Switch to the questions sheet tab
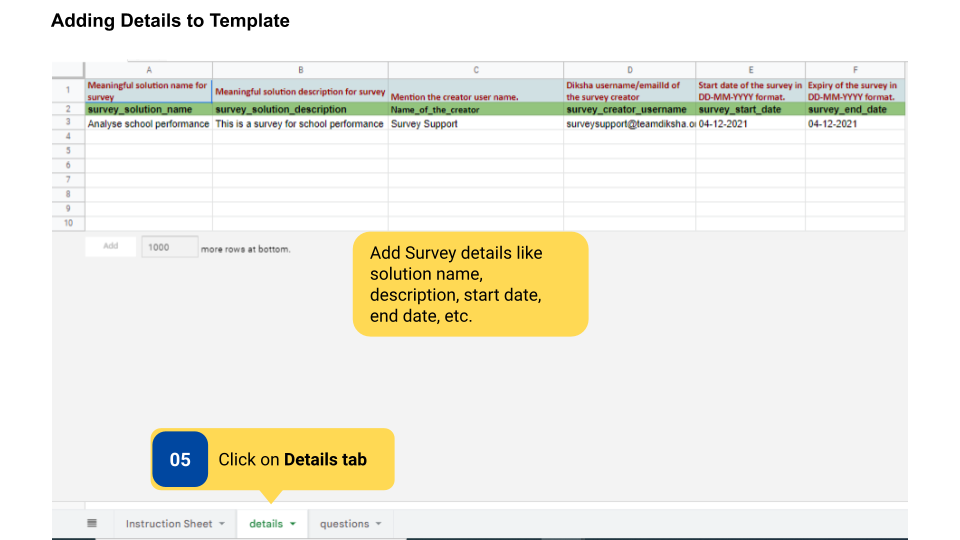The image size is (960, 540). click(x=344, y=524)
